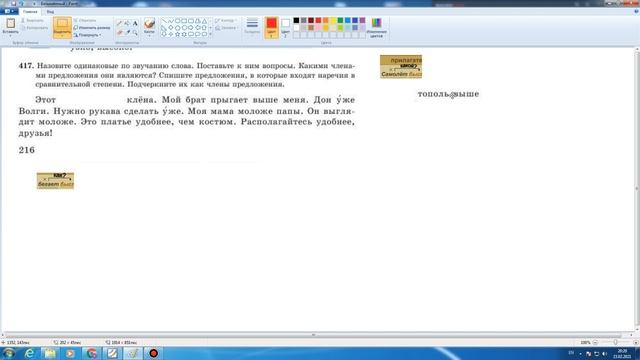Pick the purple color swatch in palette

coord(362,20)
